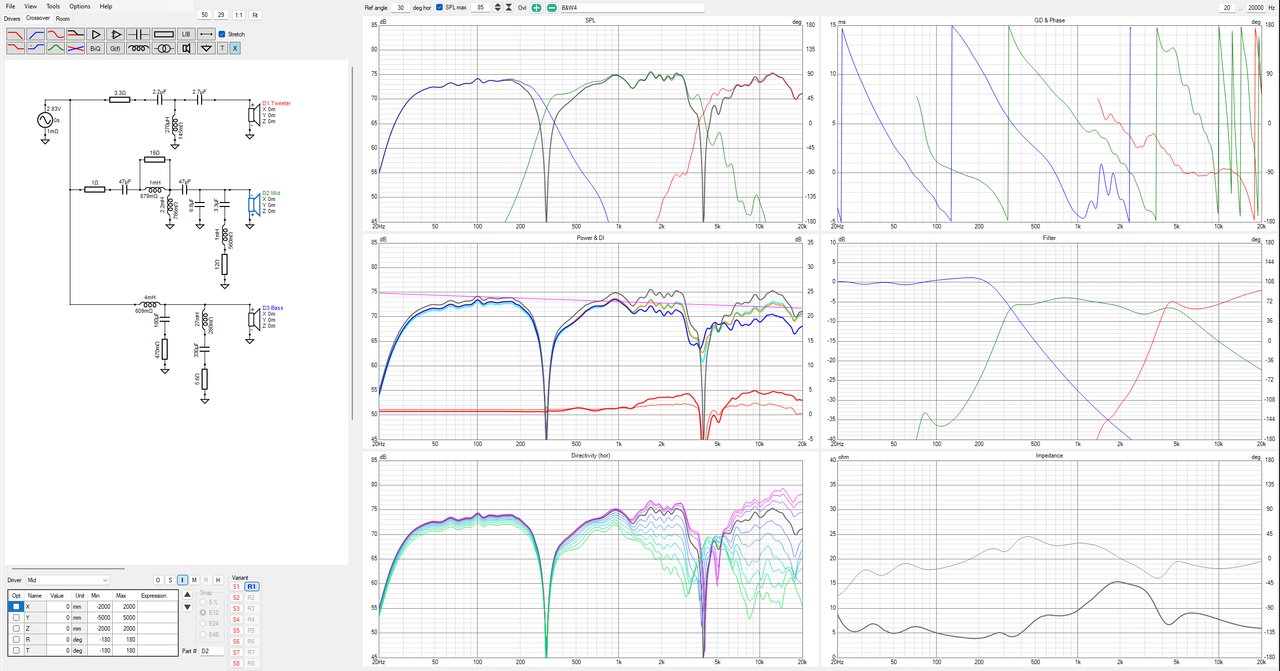Viewport: 1280px width, 671px height.
Task: Click the green plus overlay add button
Action: (x=537, y=8)
